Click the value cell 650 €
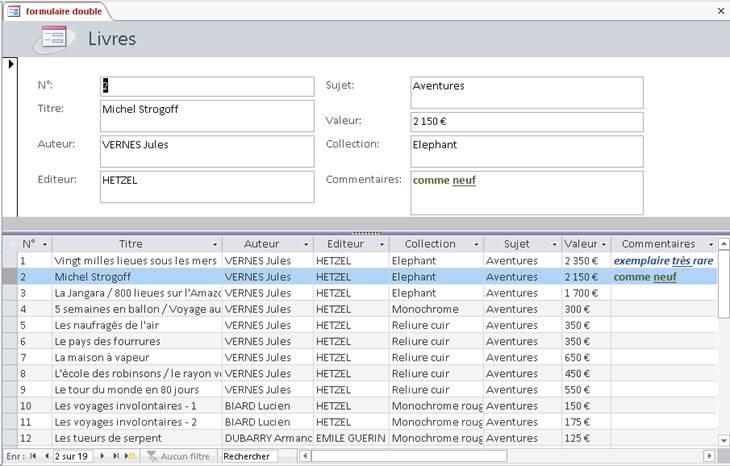This screenshot has height=466, width=730. click(x=586, y=358)
